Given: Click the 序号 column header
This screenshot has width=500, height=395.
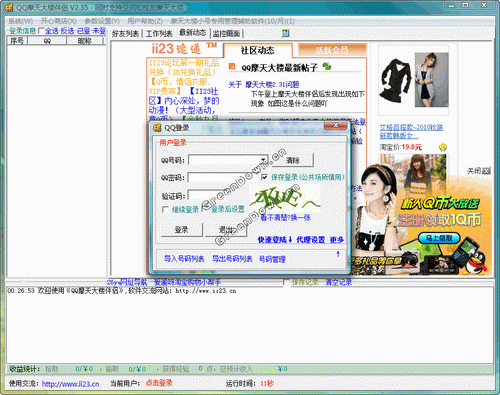Looking at the screenshot, I should [17, 41].
